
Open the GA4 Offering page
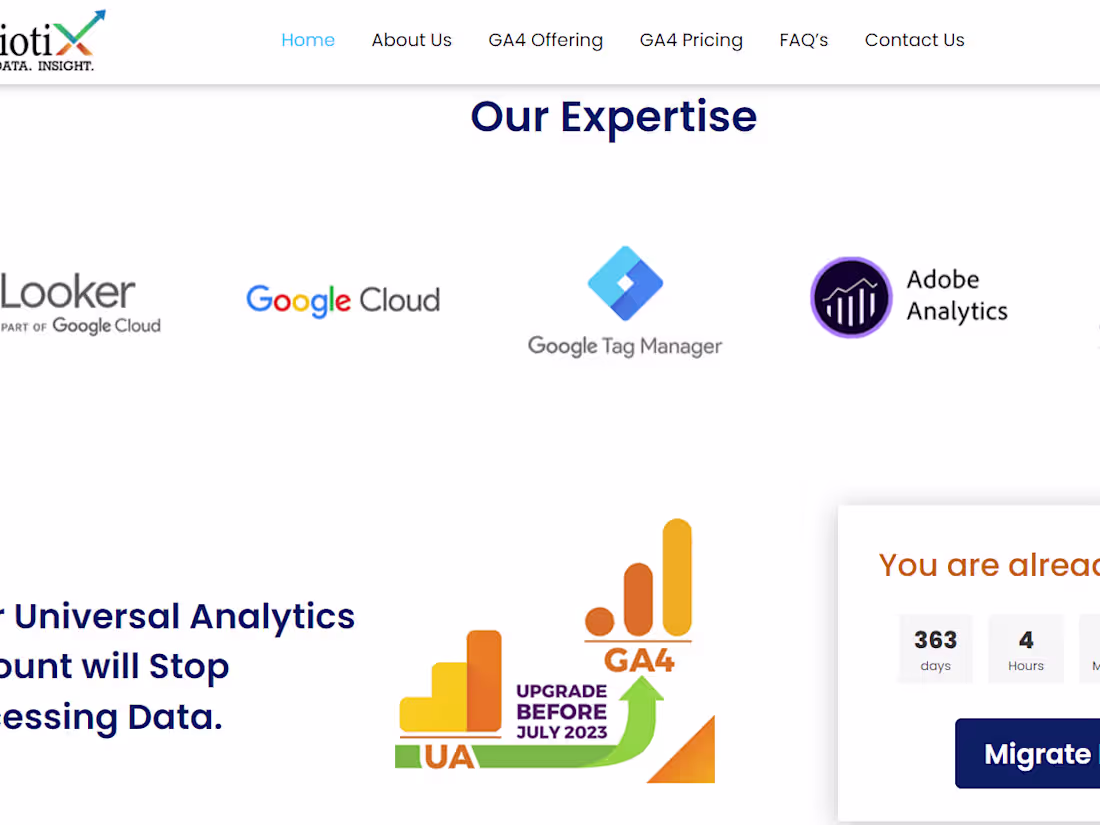tap(545, 40)
